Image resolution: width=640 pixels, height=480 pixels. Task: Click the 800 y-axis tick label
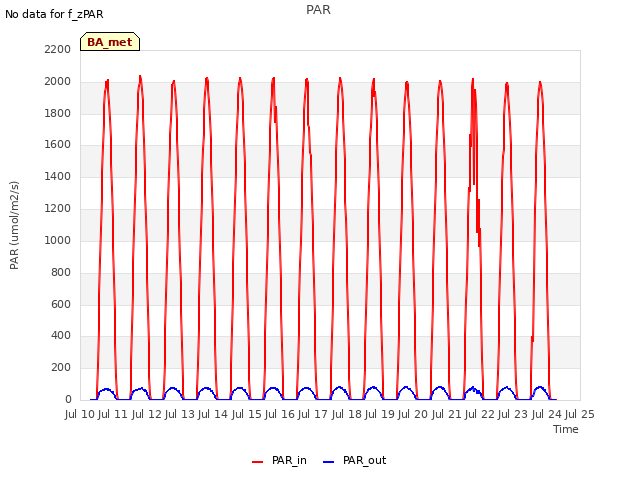coord(61,272)
